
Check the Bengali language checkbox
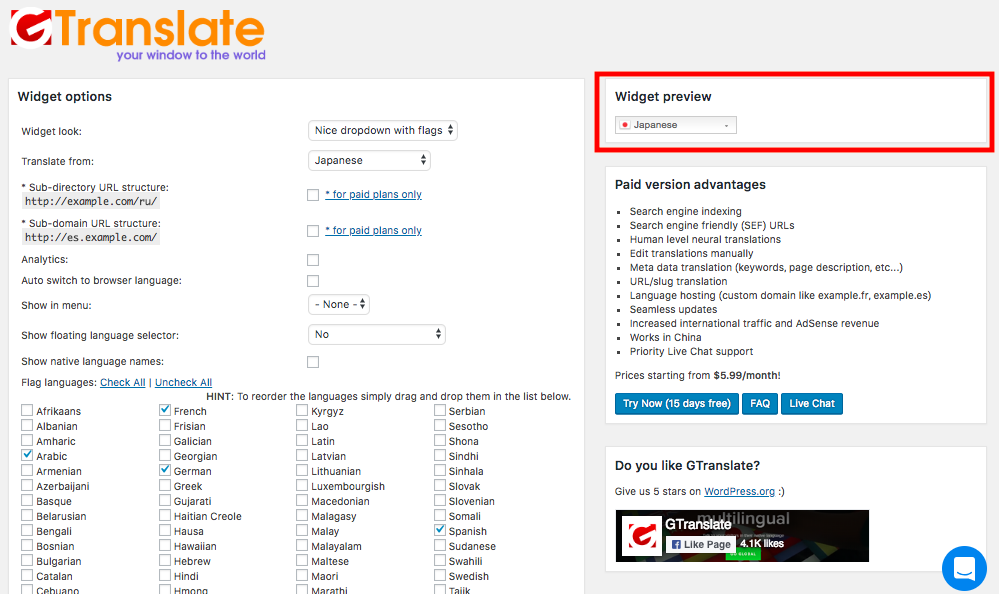[27, 530]
